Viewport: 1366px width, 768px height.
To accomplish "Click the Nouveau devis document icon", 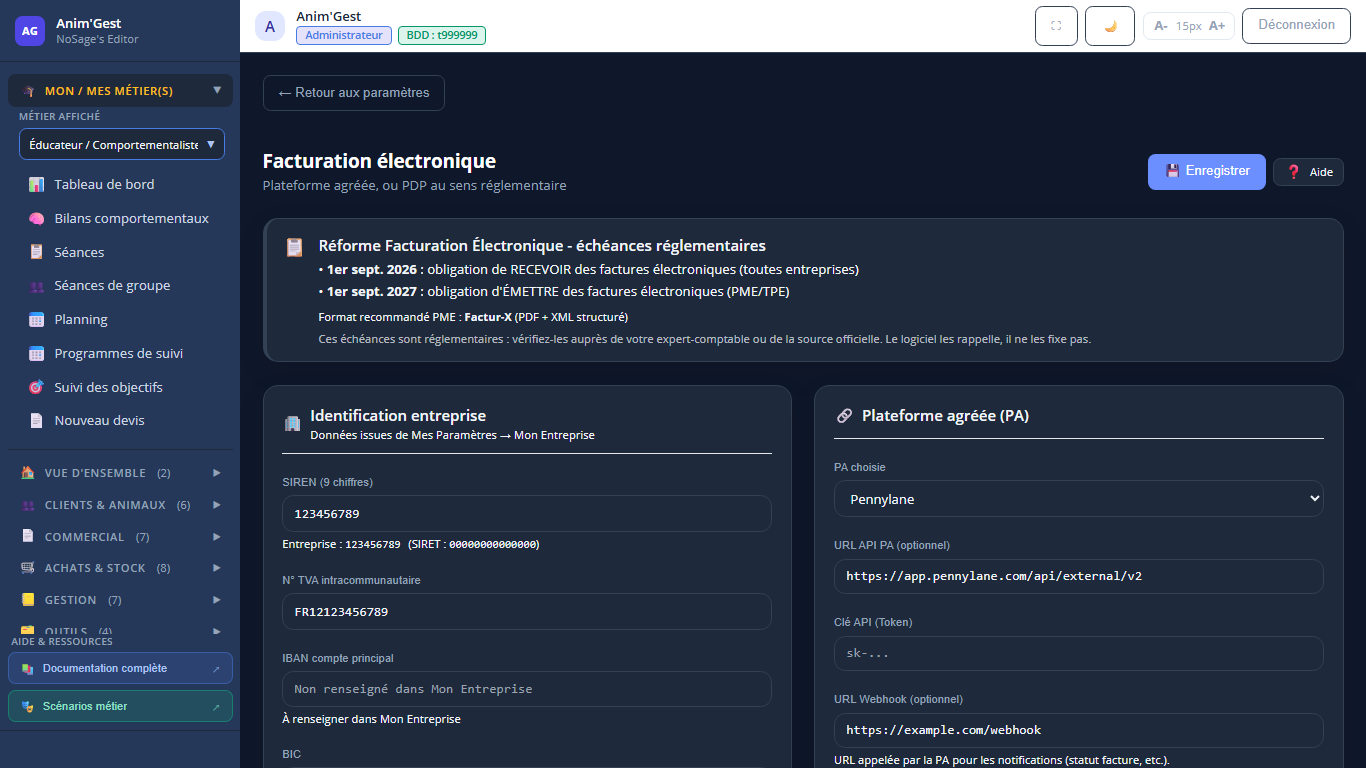I will 36,421.
